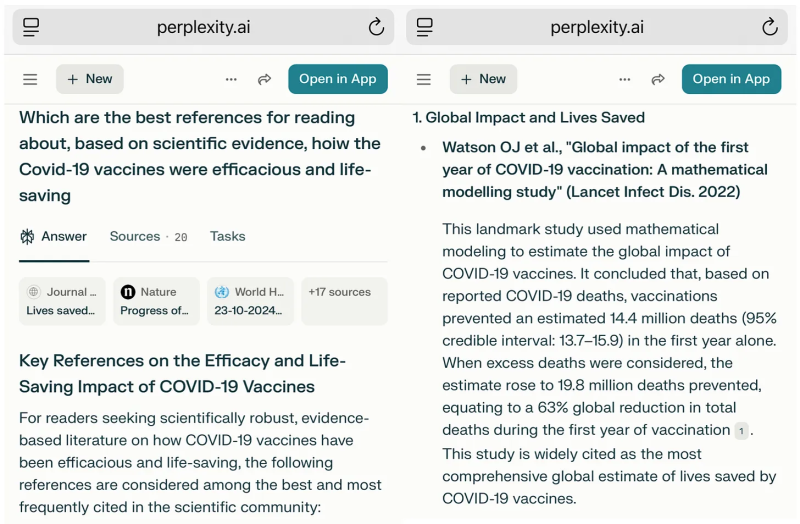
Task: Open hamburger menu in right pane
Action: click(x=423, y=79)
